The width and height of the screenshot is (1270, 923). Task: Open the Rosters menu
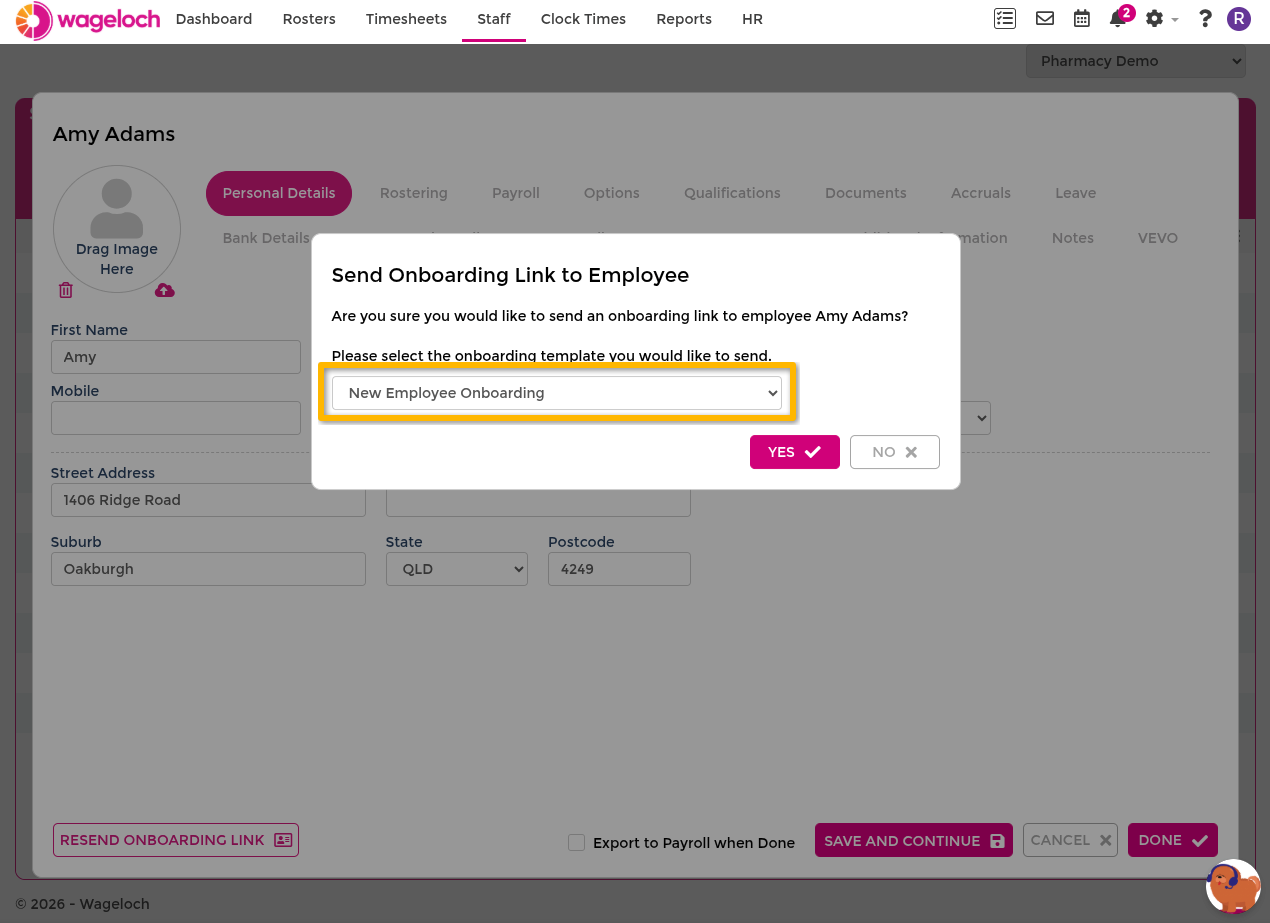click(309, 19)
